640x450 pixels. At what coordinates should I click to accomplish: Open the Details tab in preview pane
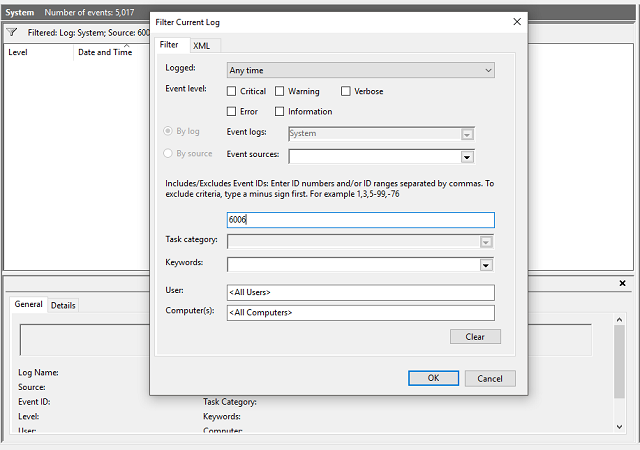(x=63, y=305)
